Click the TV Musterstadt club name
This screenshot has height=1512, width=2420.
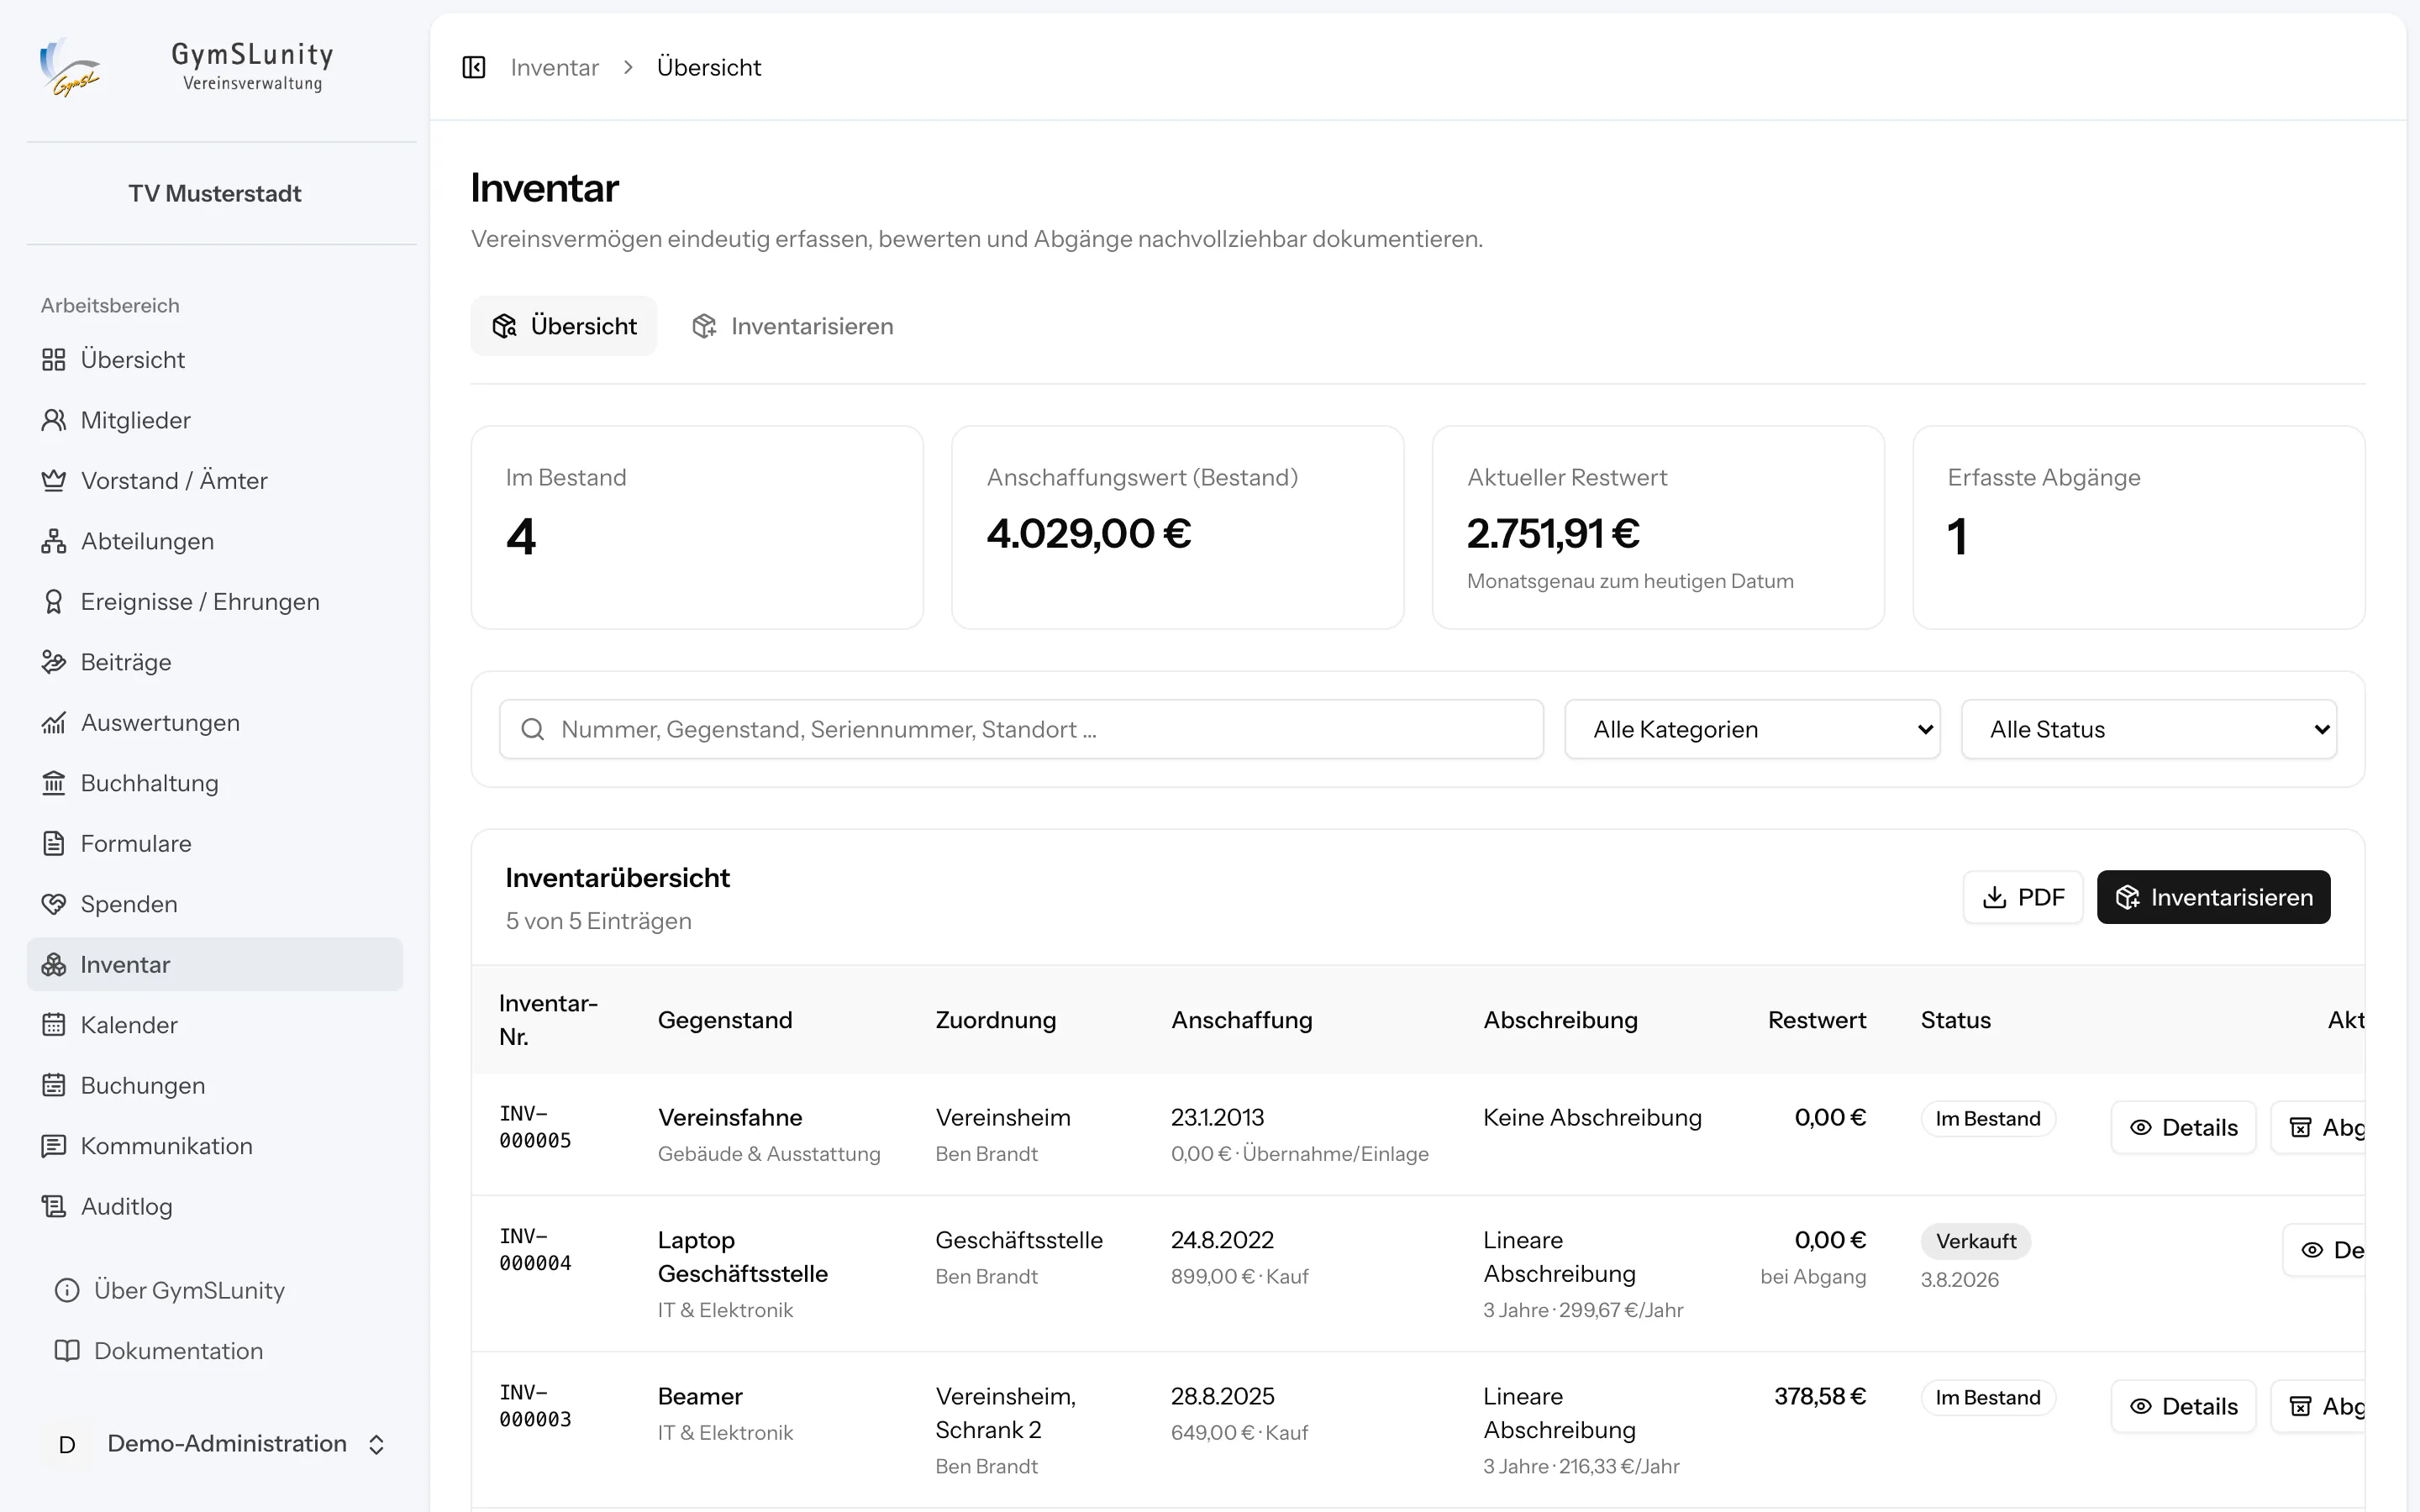215,193
